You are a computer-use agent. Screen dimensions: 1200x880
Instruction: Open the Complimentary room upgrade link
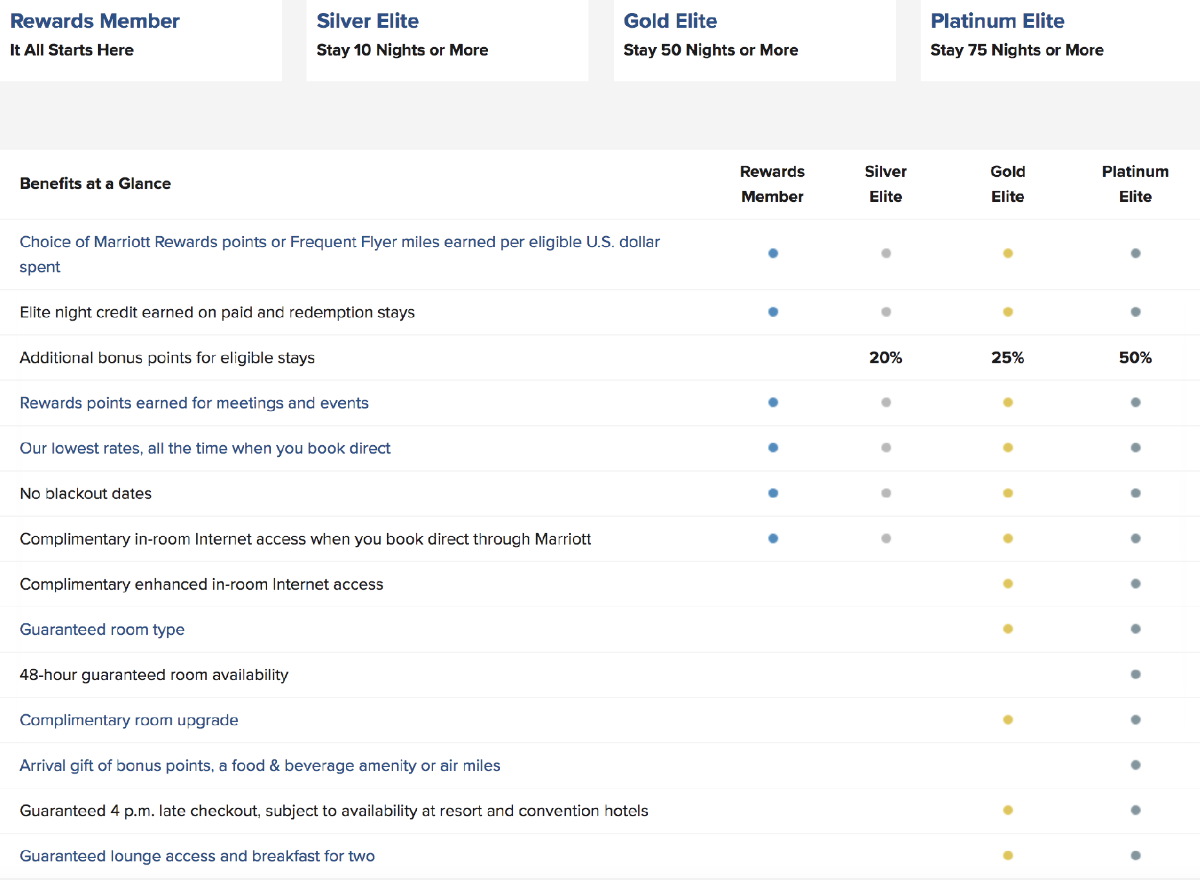[x=129, y=720]
